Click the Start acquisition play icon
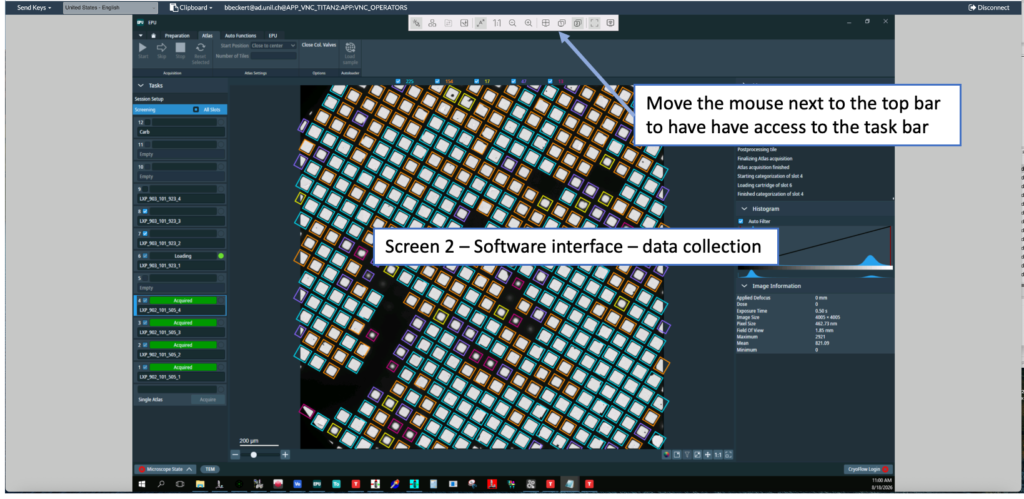This screenshot has height=499, width=1024. (x=143, y=48)
